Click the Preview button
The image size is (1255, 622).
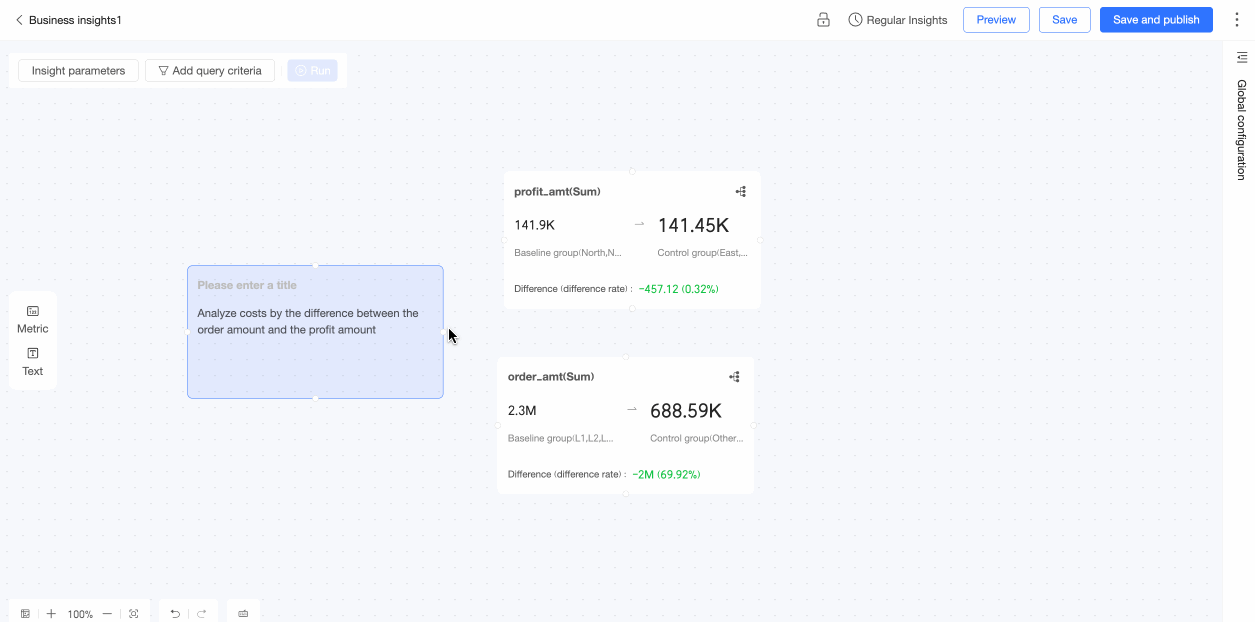(996, 20)
